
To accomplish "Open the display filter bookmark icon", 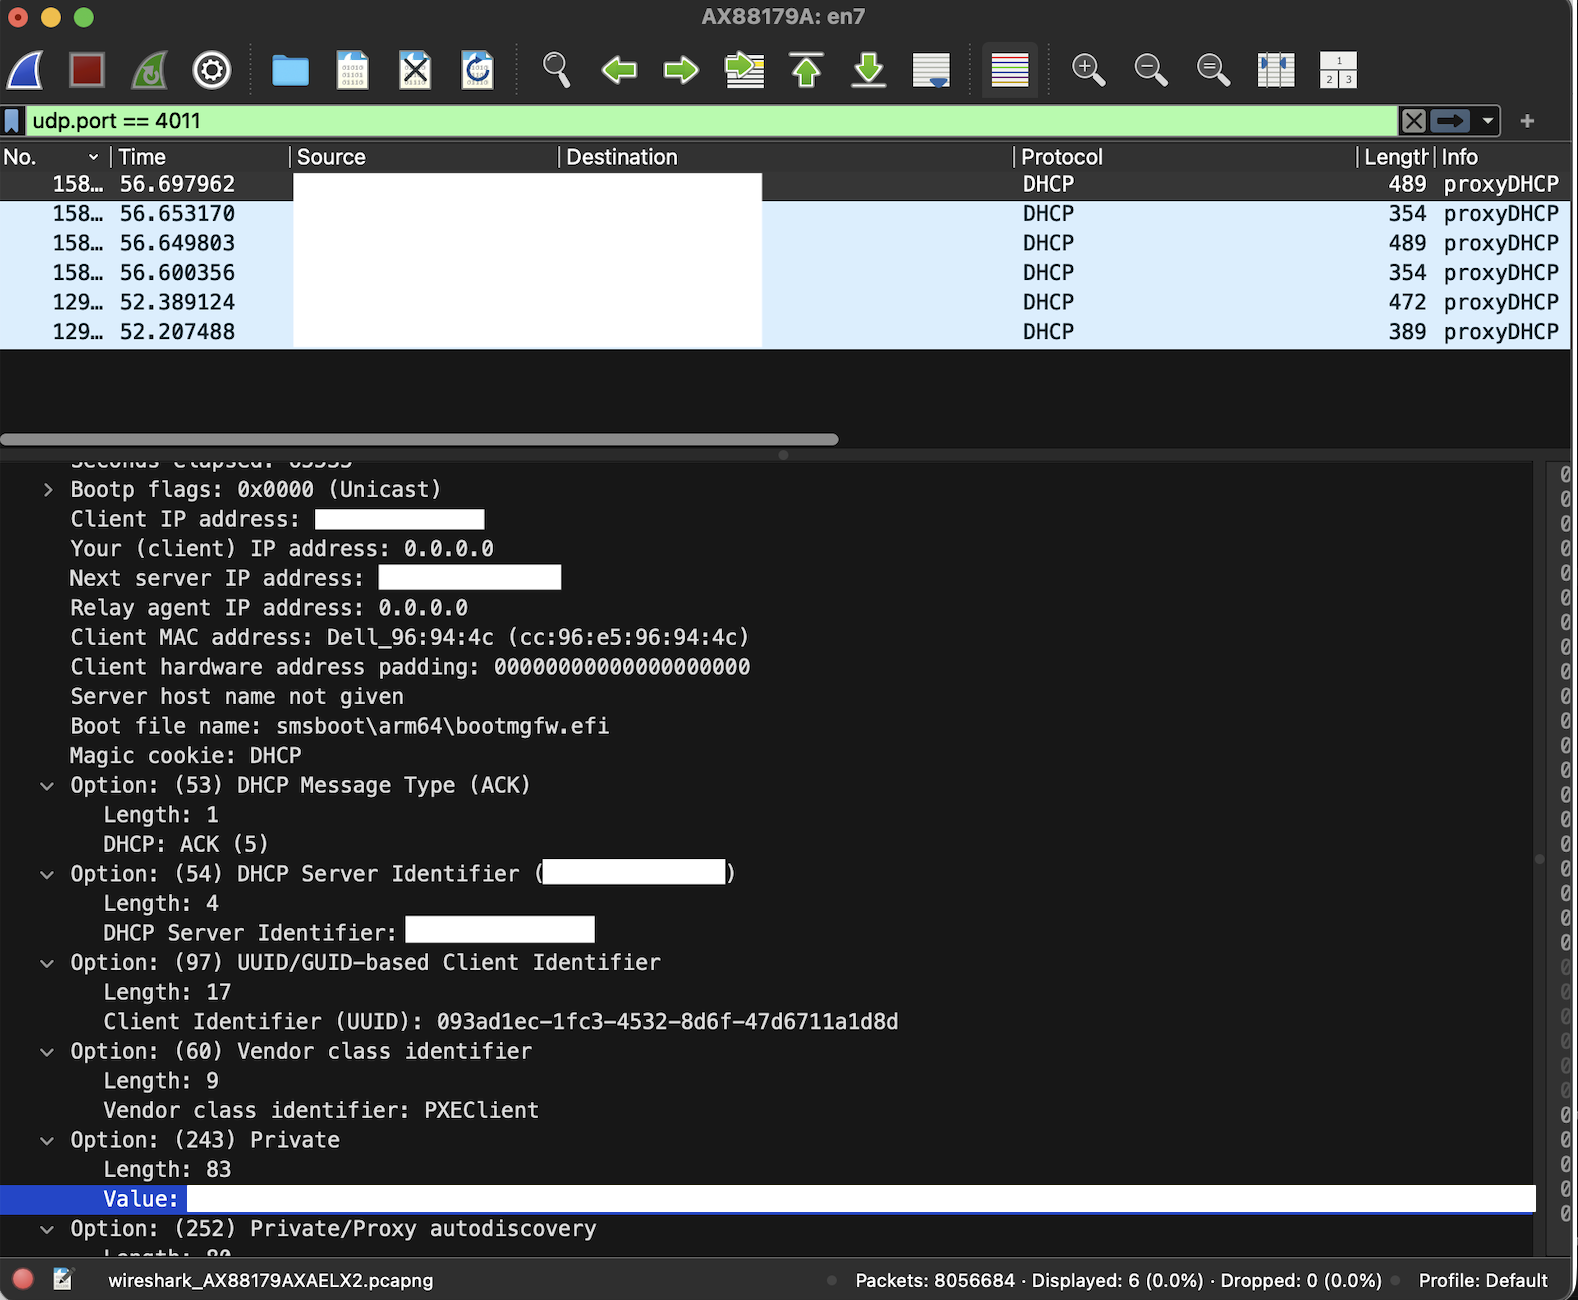I will coord(12,121).
